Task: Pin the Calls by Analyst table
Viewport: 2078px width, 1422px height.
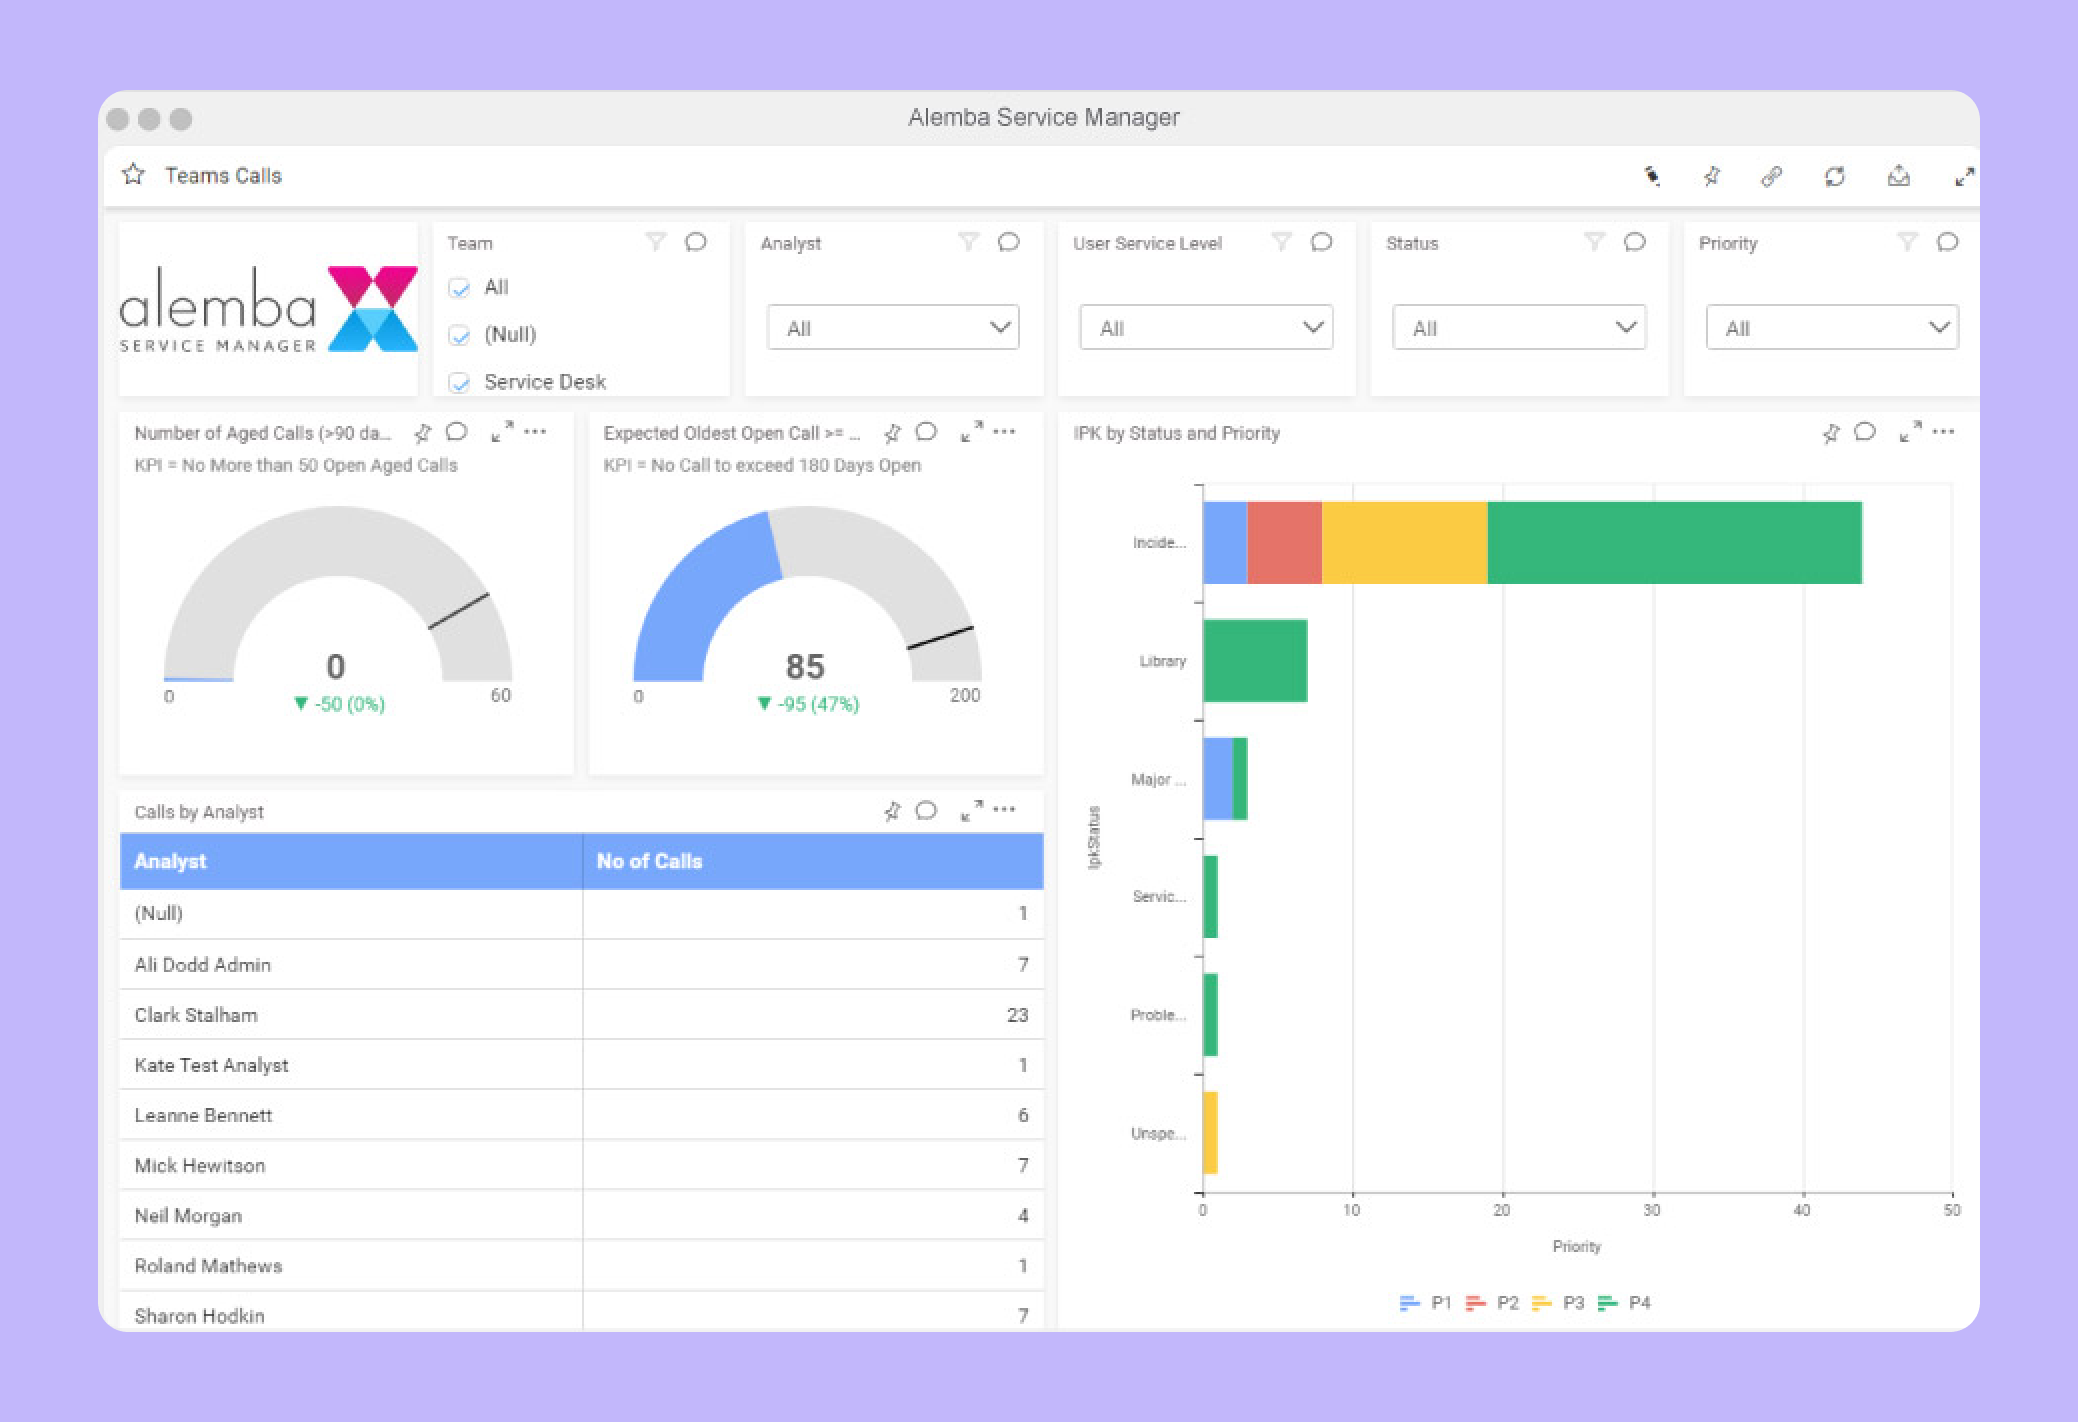Action: click(892, 811)
